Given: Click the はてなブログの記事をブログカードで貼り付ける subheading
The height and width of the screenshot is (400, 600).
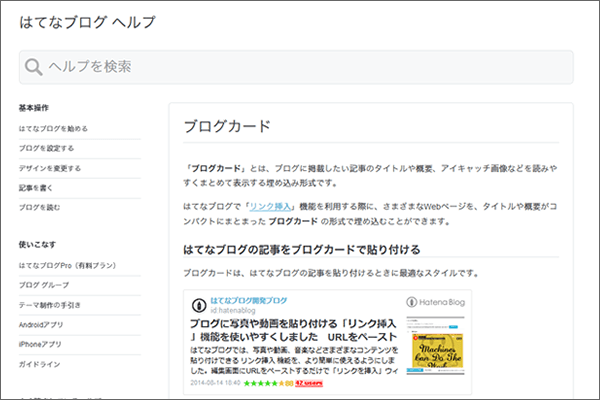Looking at the screenshot, I should (302, 250).
